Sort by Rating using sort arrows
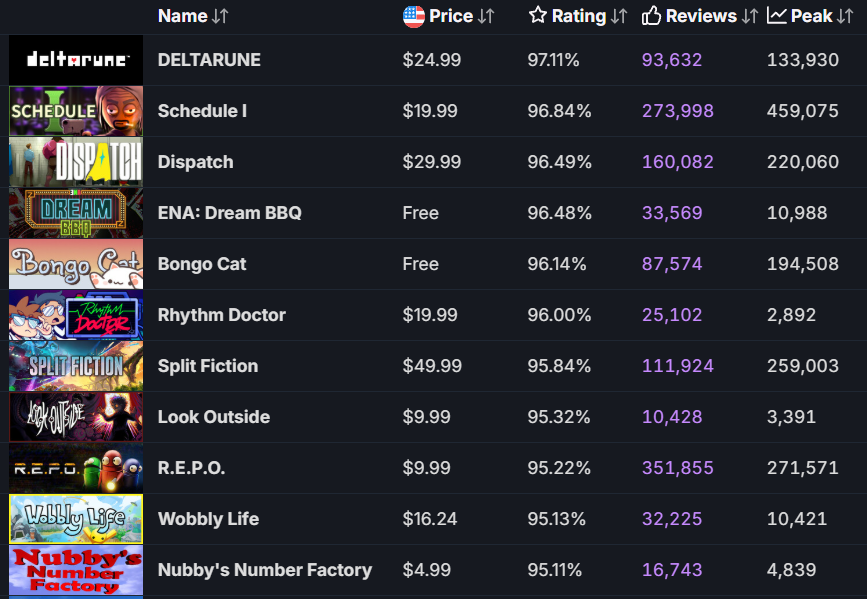867x599 pixels. pos(619,16)
